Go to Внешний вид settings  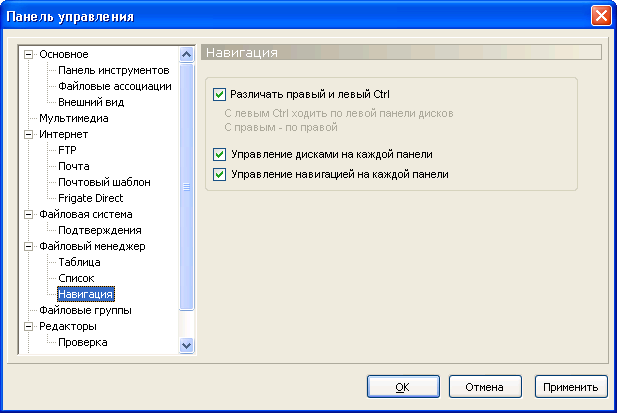click(91, 102)
